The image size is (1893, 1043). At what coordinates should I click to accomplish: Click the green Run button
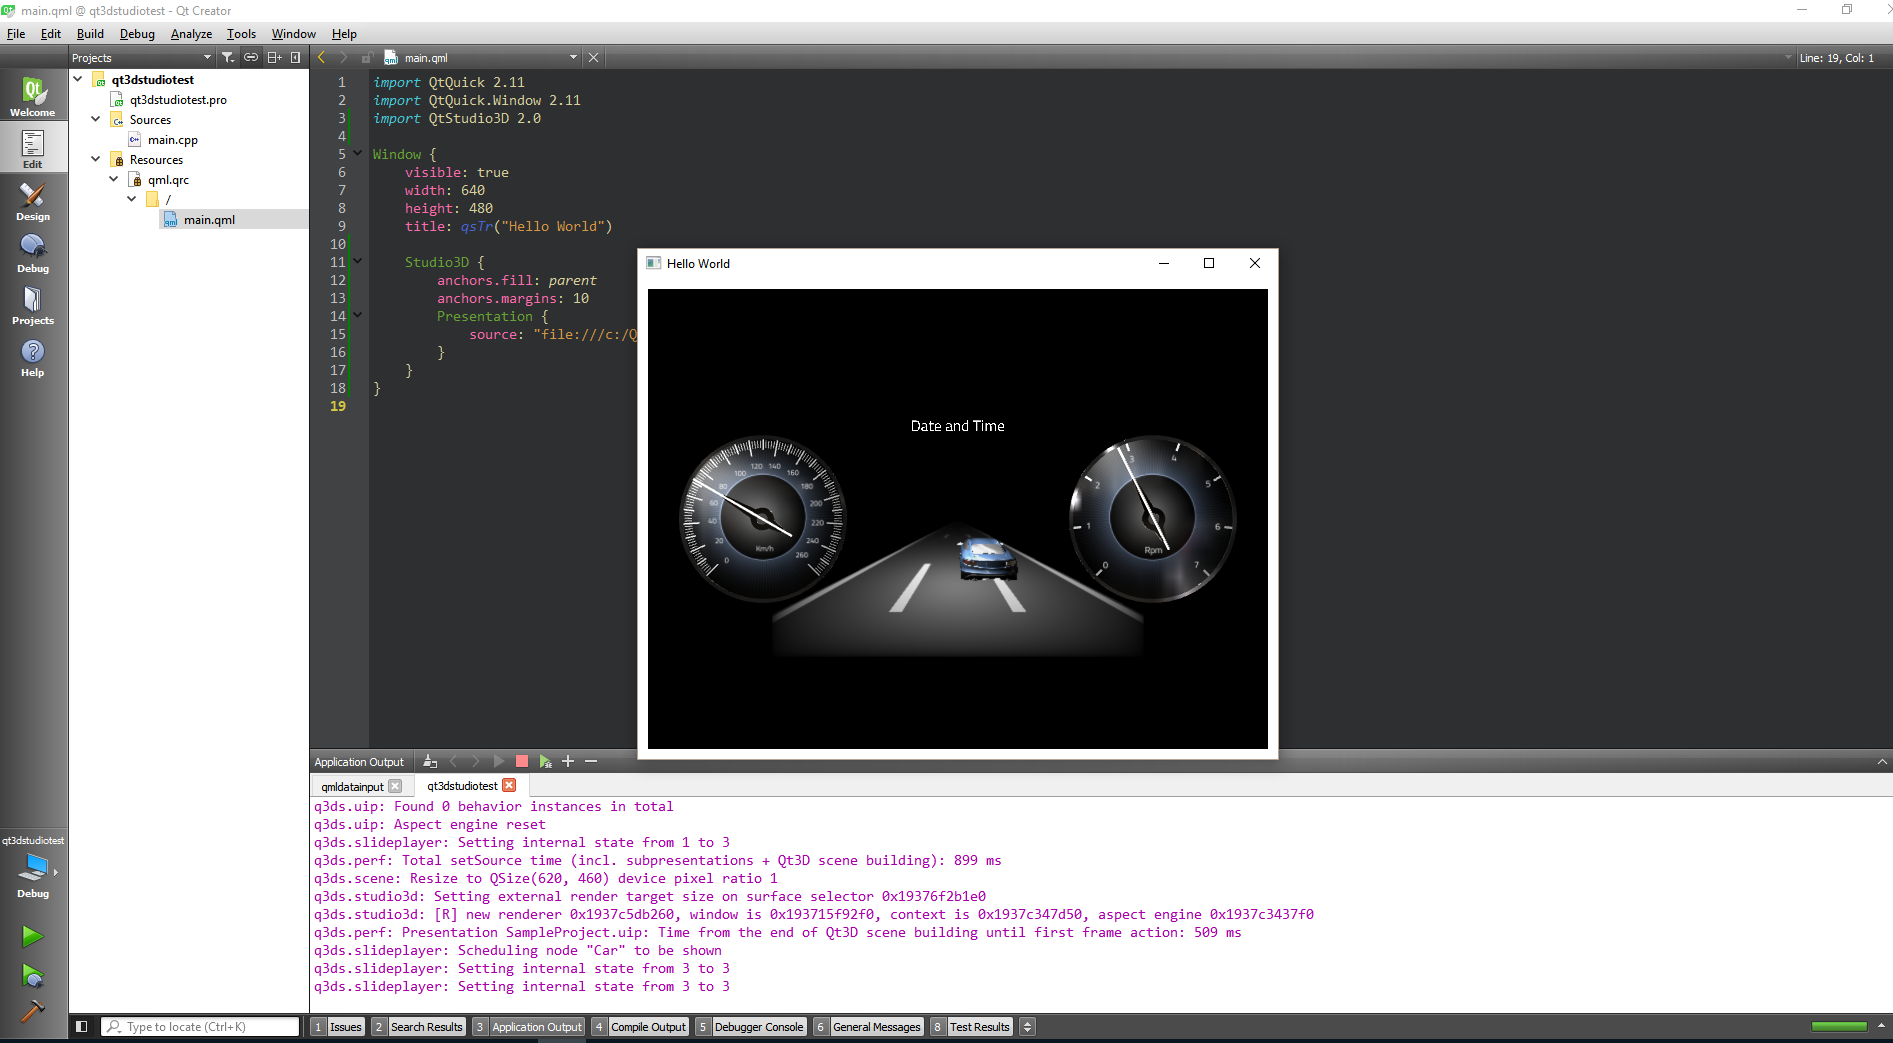[x=32, y=936]
